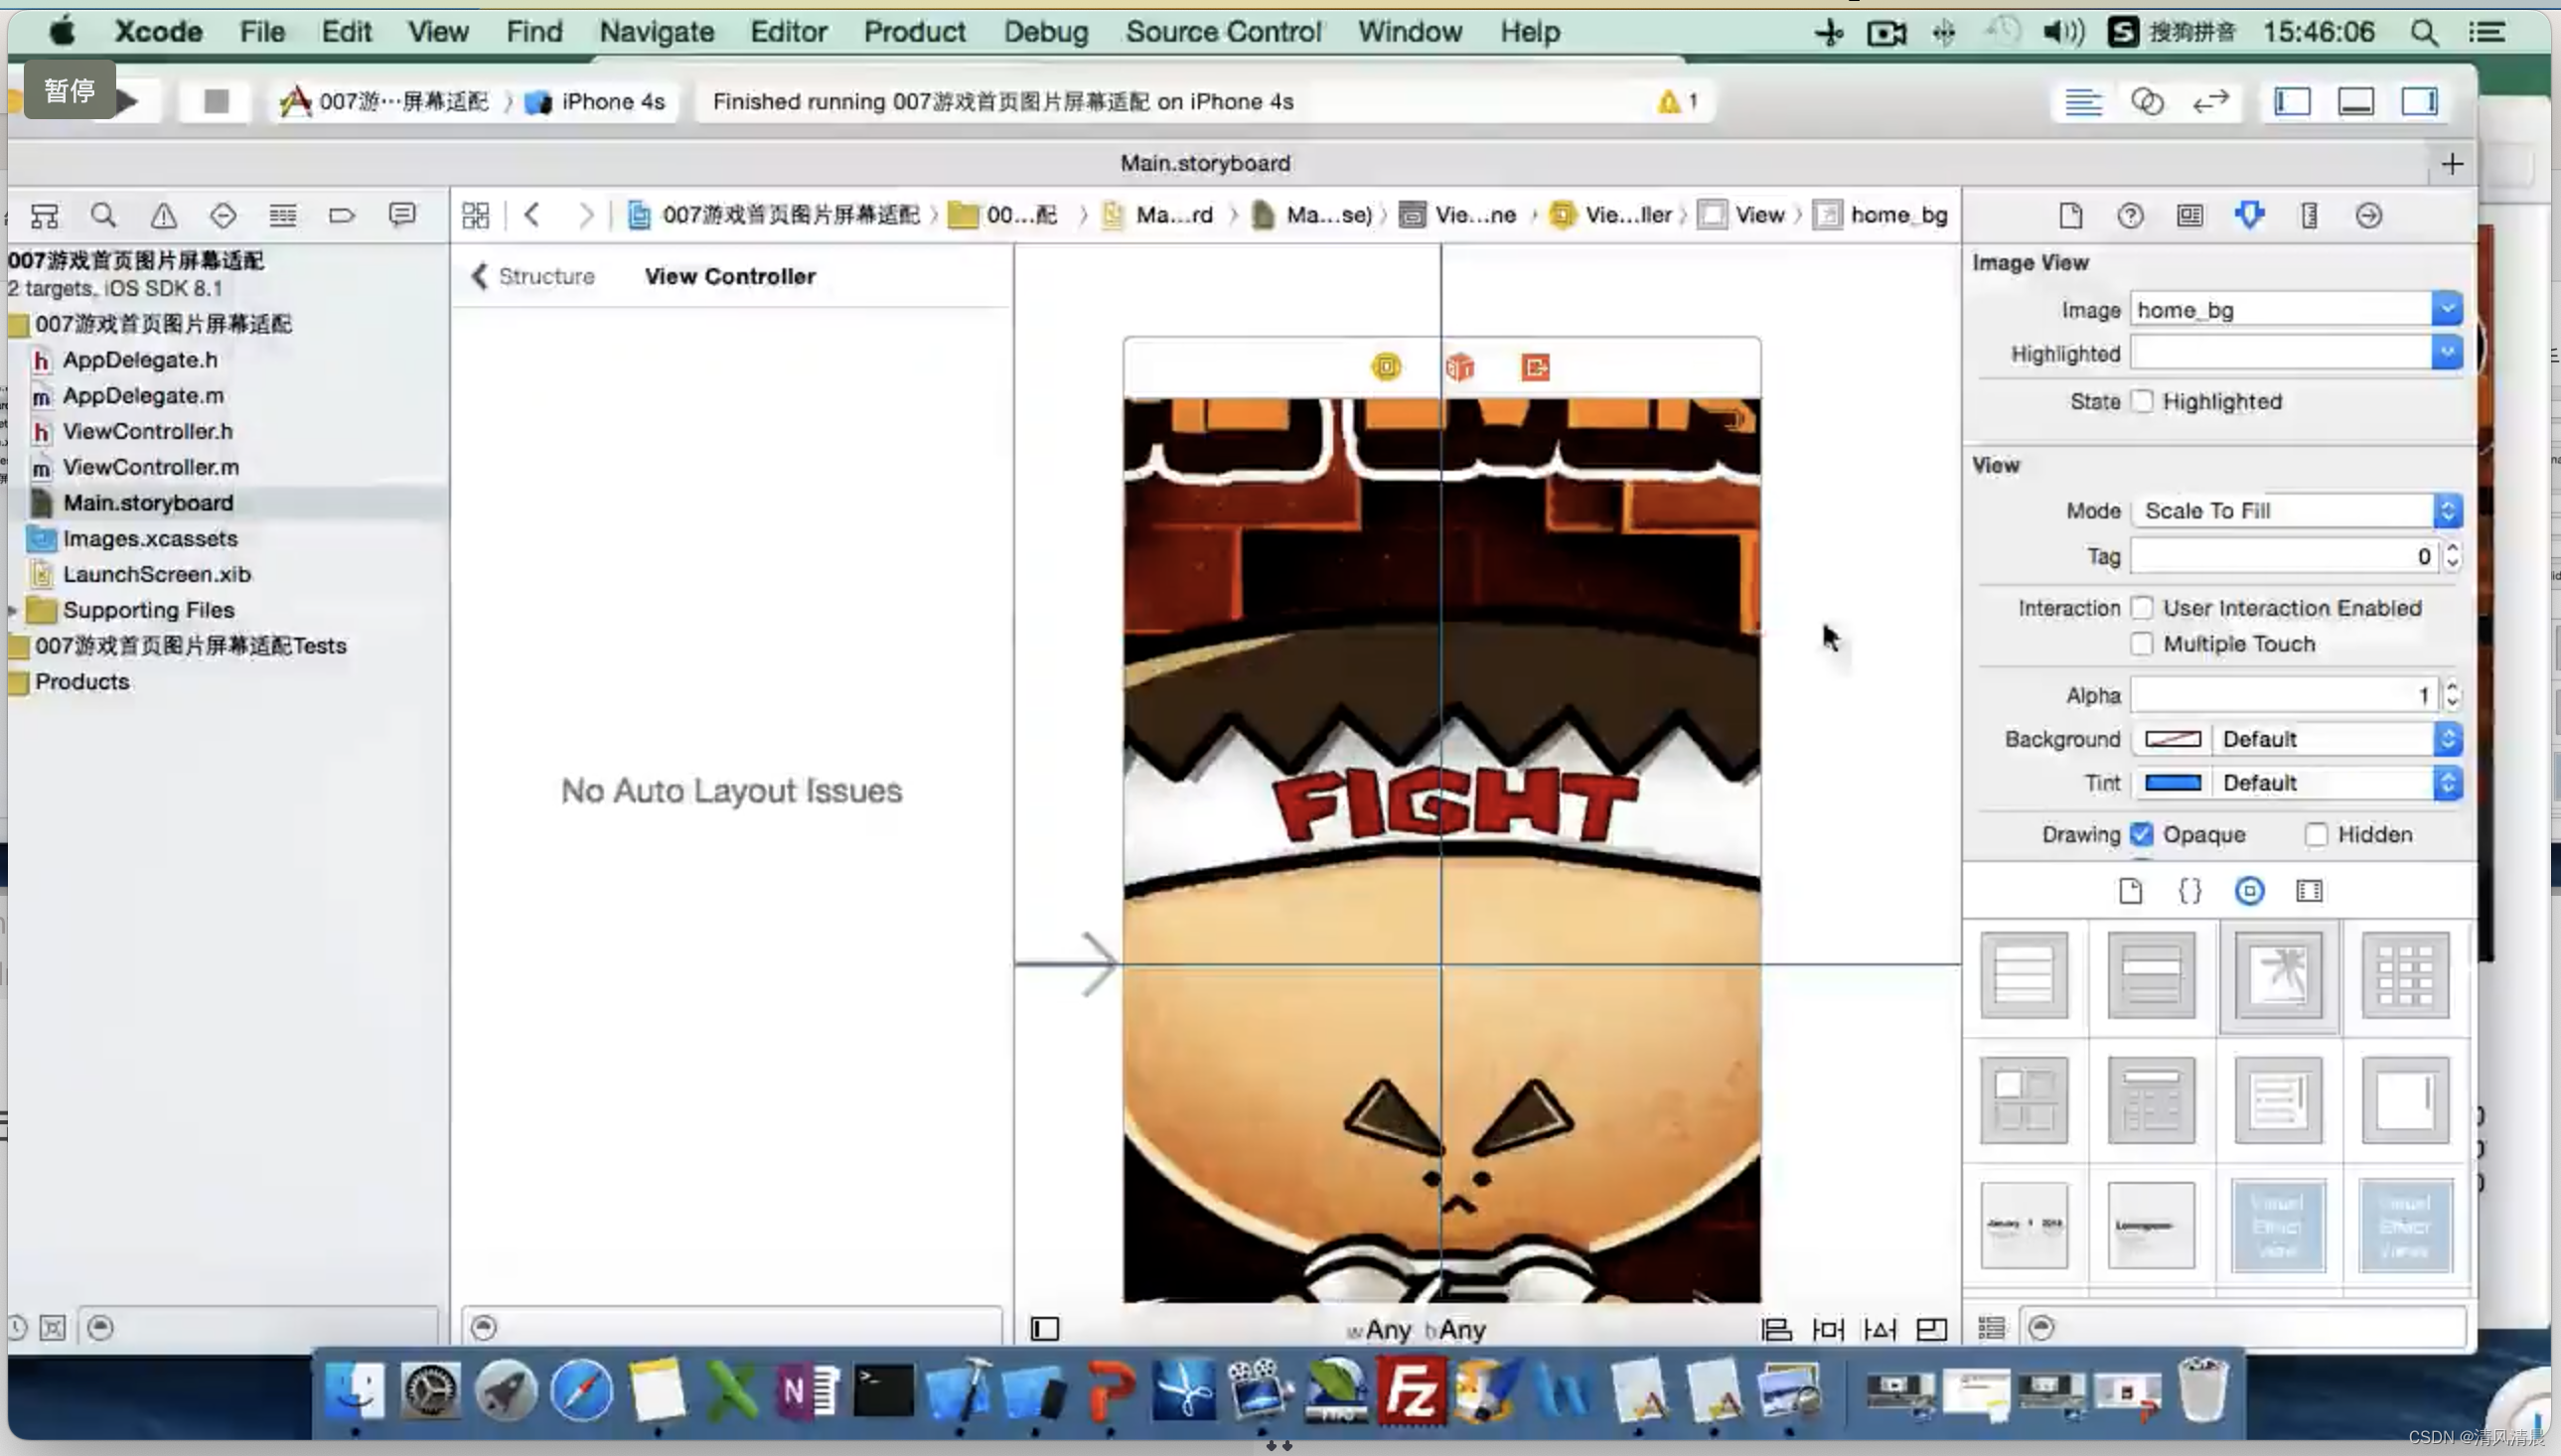This screenshot has height=1456, width=2561.
Task: Show the Quick Help inspector
Action: point(2130,215)
